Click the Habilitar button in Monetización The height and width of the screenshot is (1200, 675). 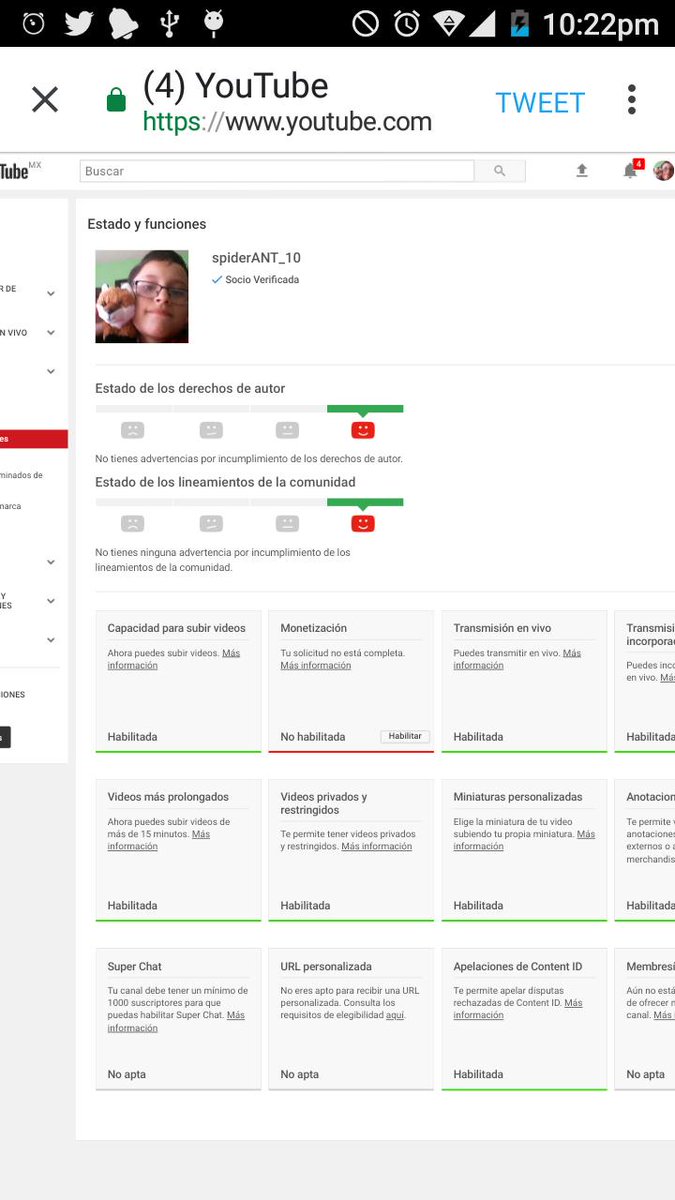click(x=405, y=736)
